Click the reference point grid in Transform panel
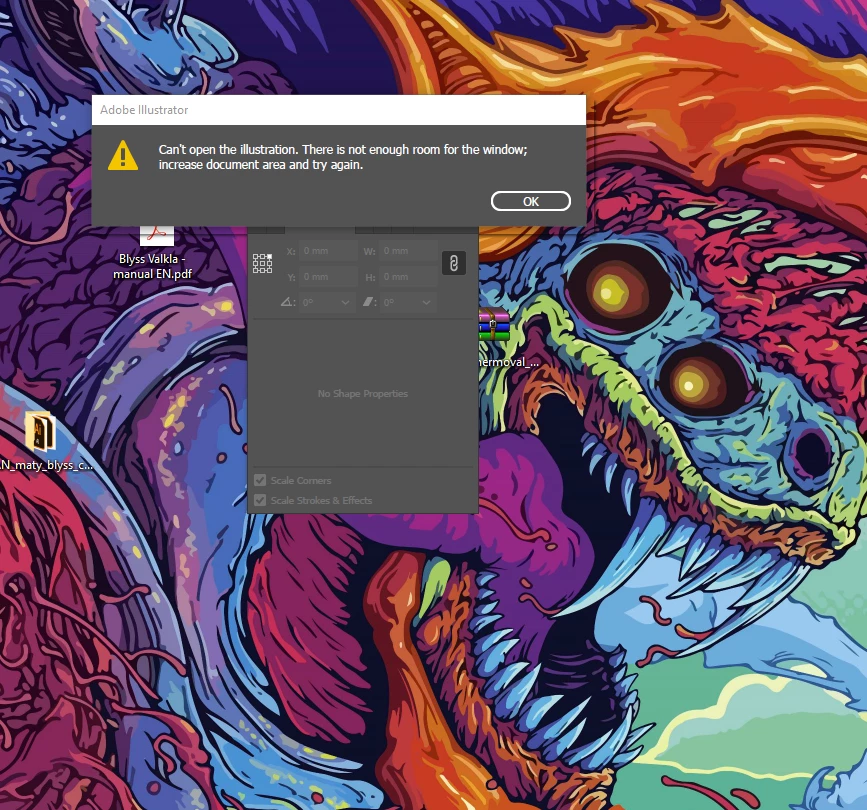This screenshot has height=810, width=867. tap(263, 264)
